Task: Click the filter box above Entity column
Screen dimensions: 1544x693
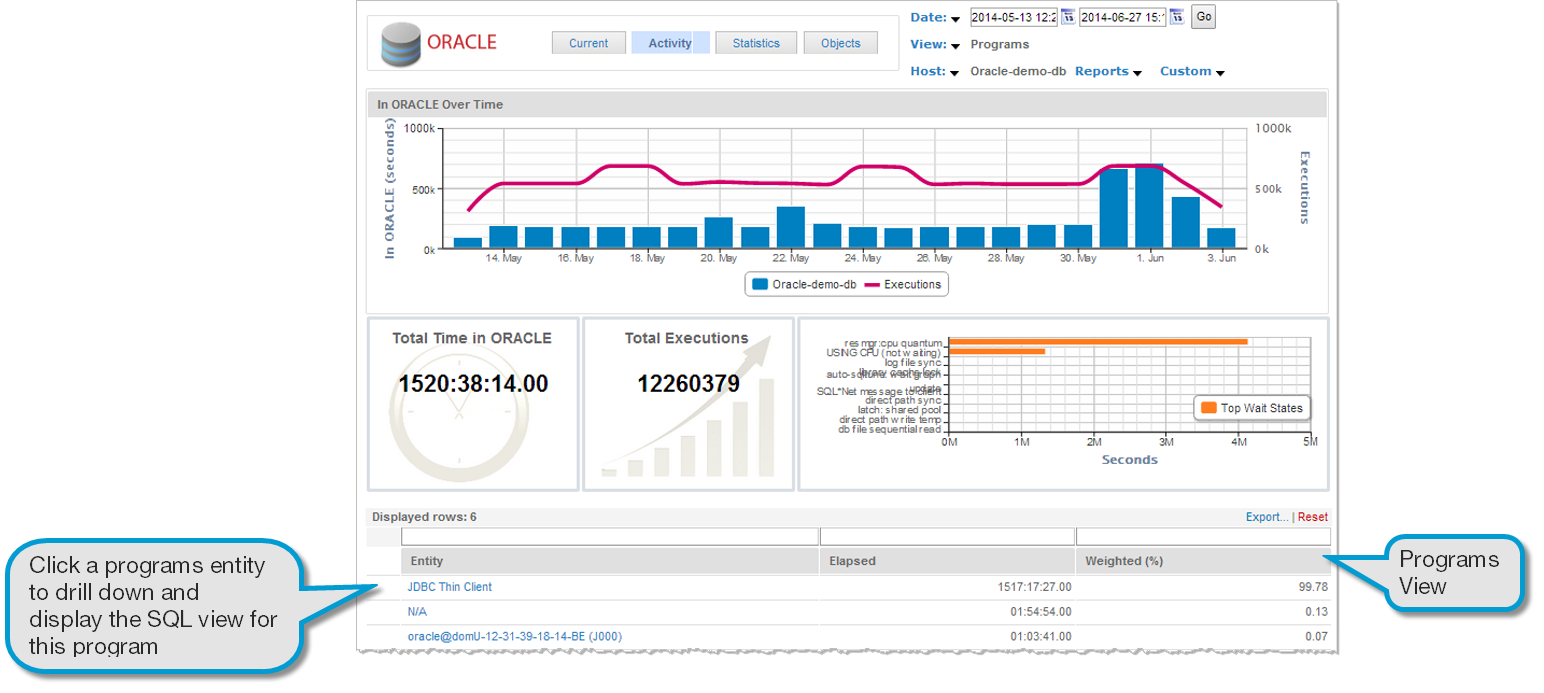Action: point(609,537)
